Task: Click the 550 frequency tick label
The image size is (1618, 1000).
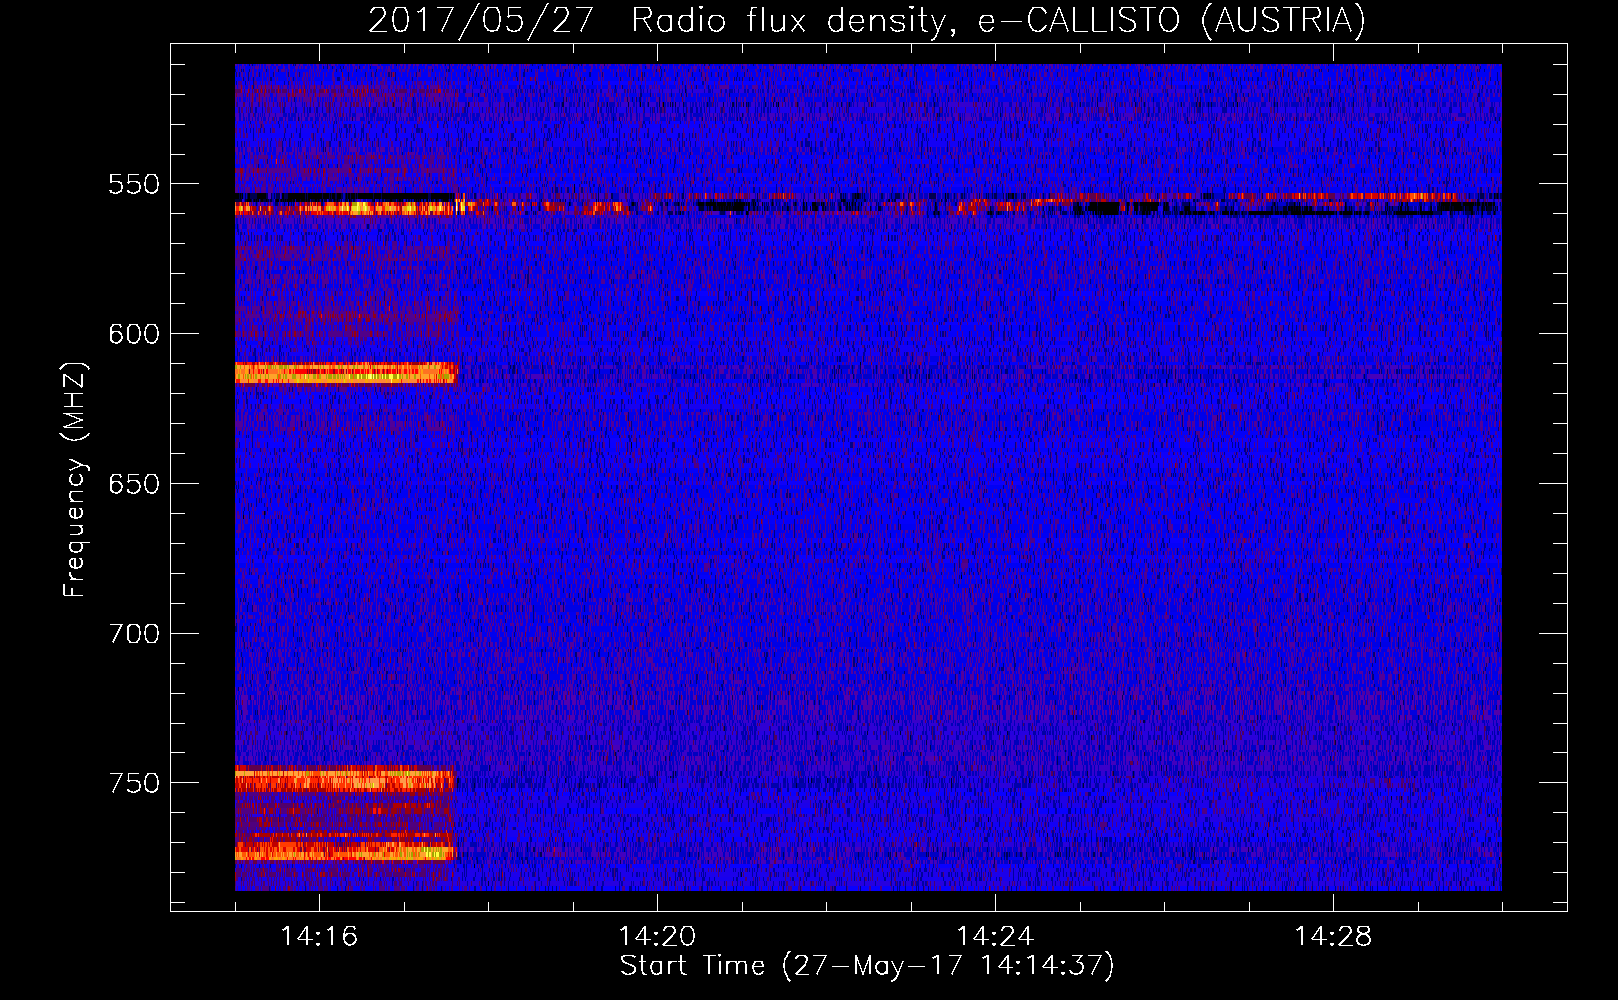Action: coord(134,184)
